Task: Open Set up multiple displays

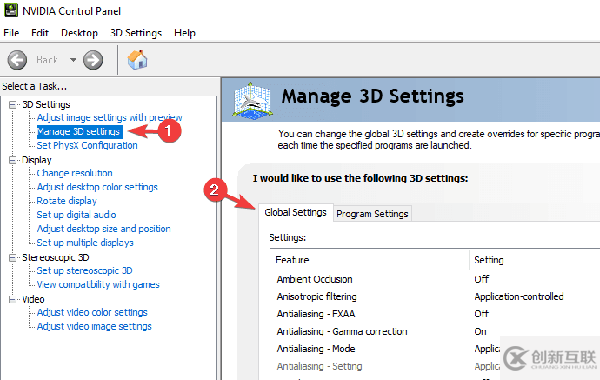Action: point(85,243)
